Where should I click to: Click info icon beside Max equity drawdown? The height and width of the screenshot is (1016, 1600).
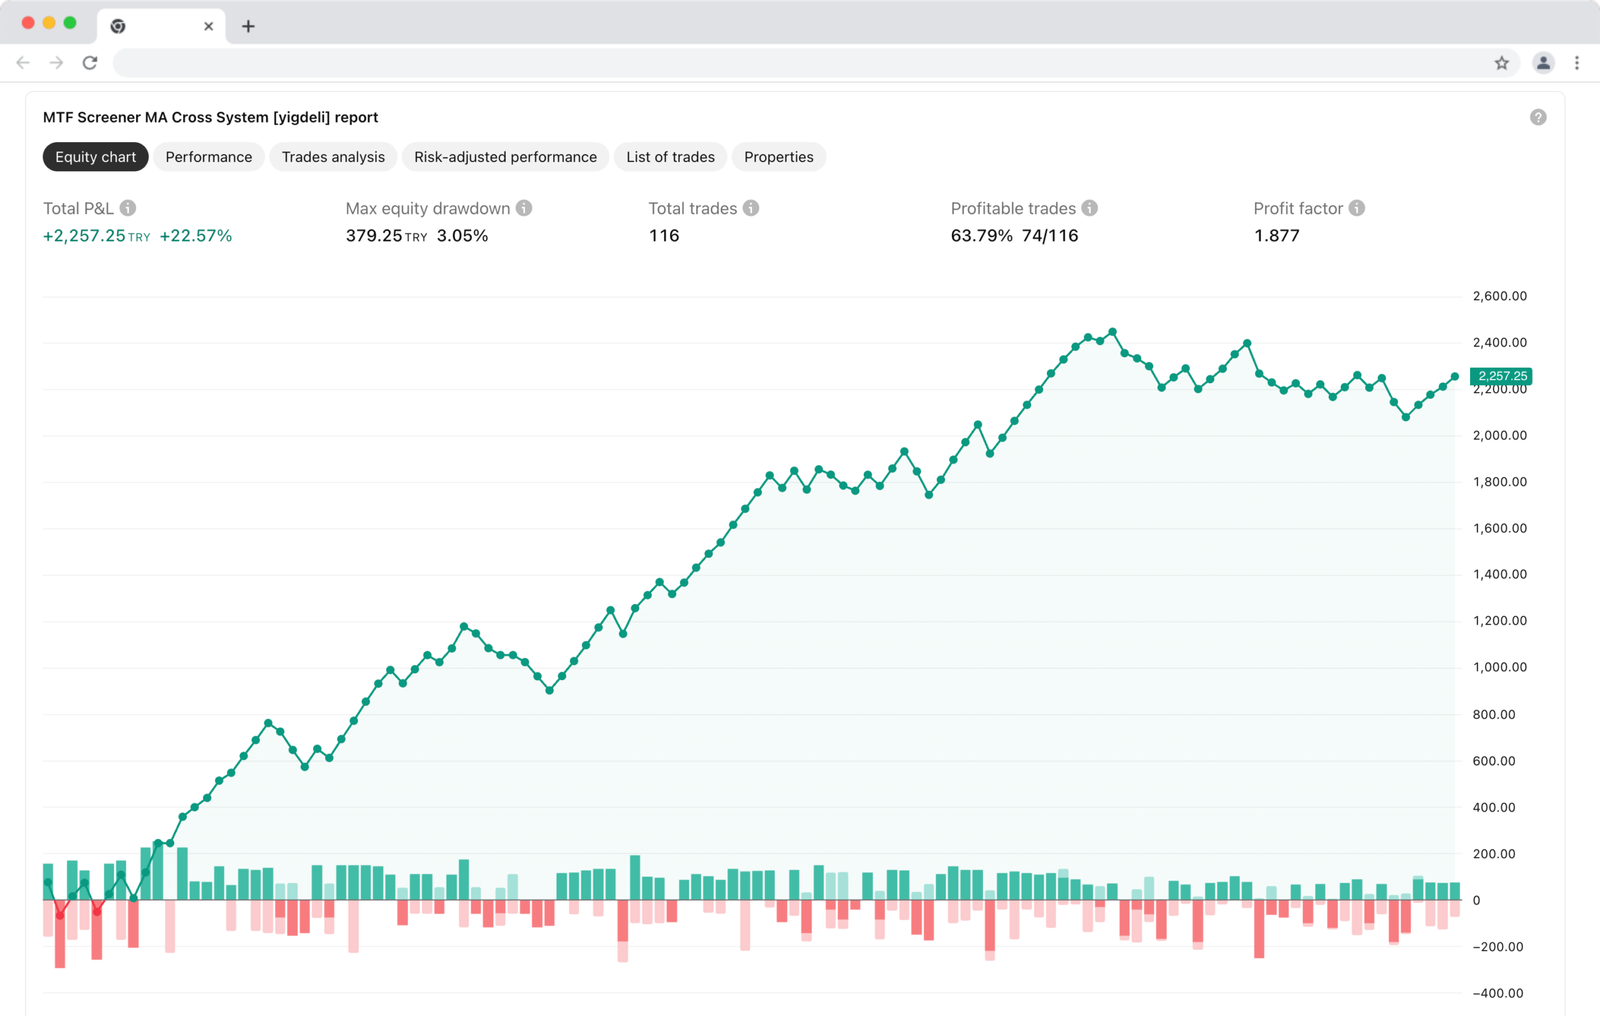tap(524, 208)
